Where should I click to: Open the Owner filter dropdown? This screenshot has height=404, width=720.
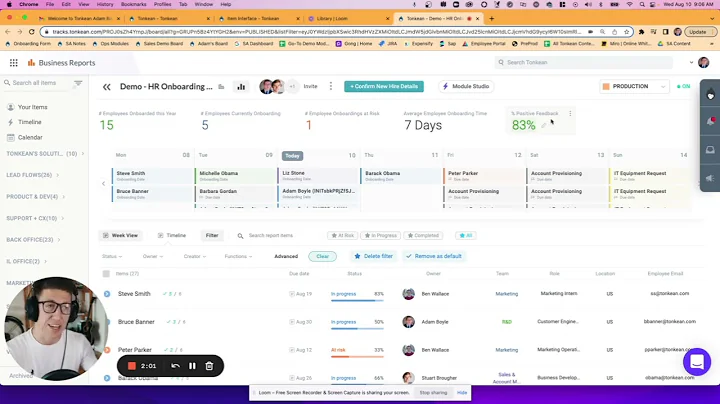[152, 257]
